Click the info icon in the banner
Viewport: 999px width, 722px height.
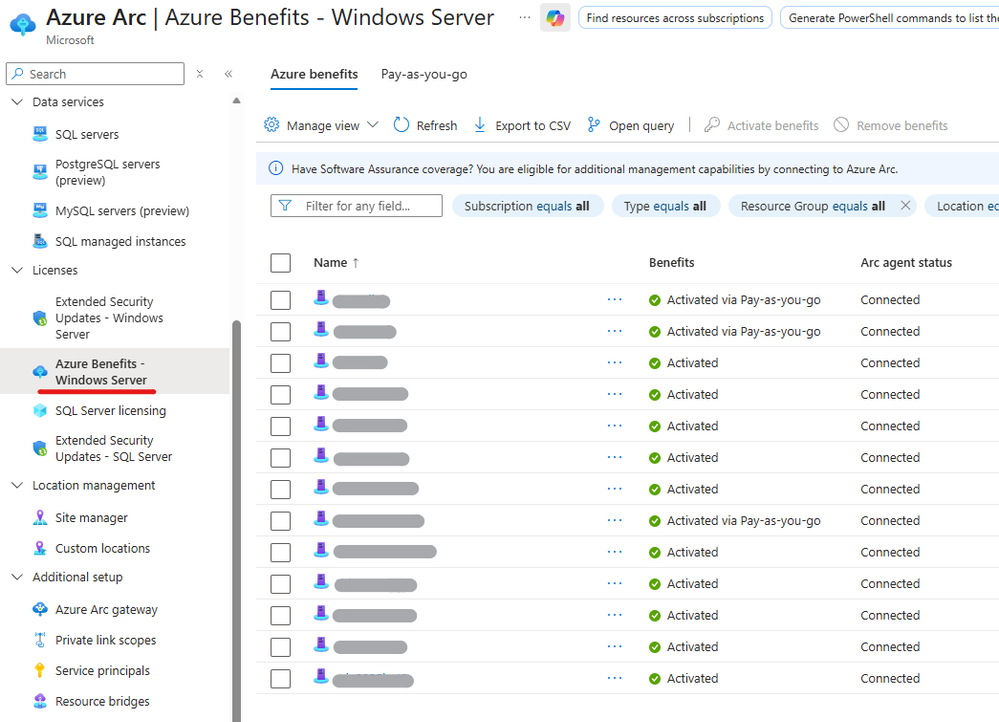click(275, 168)
